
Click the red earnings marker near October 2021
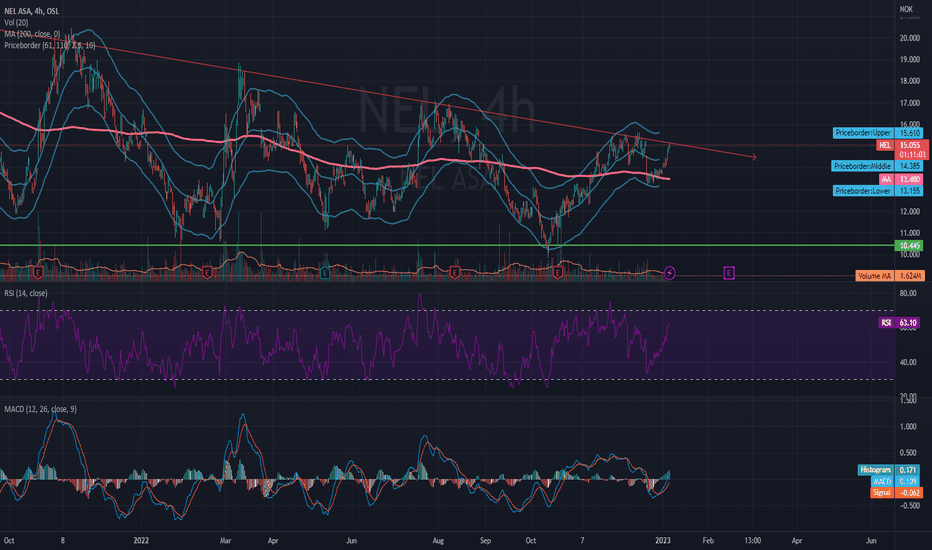tap(38, 273)
